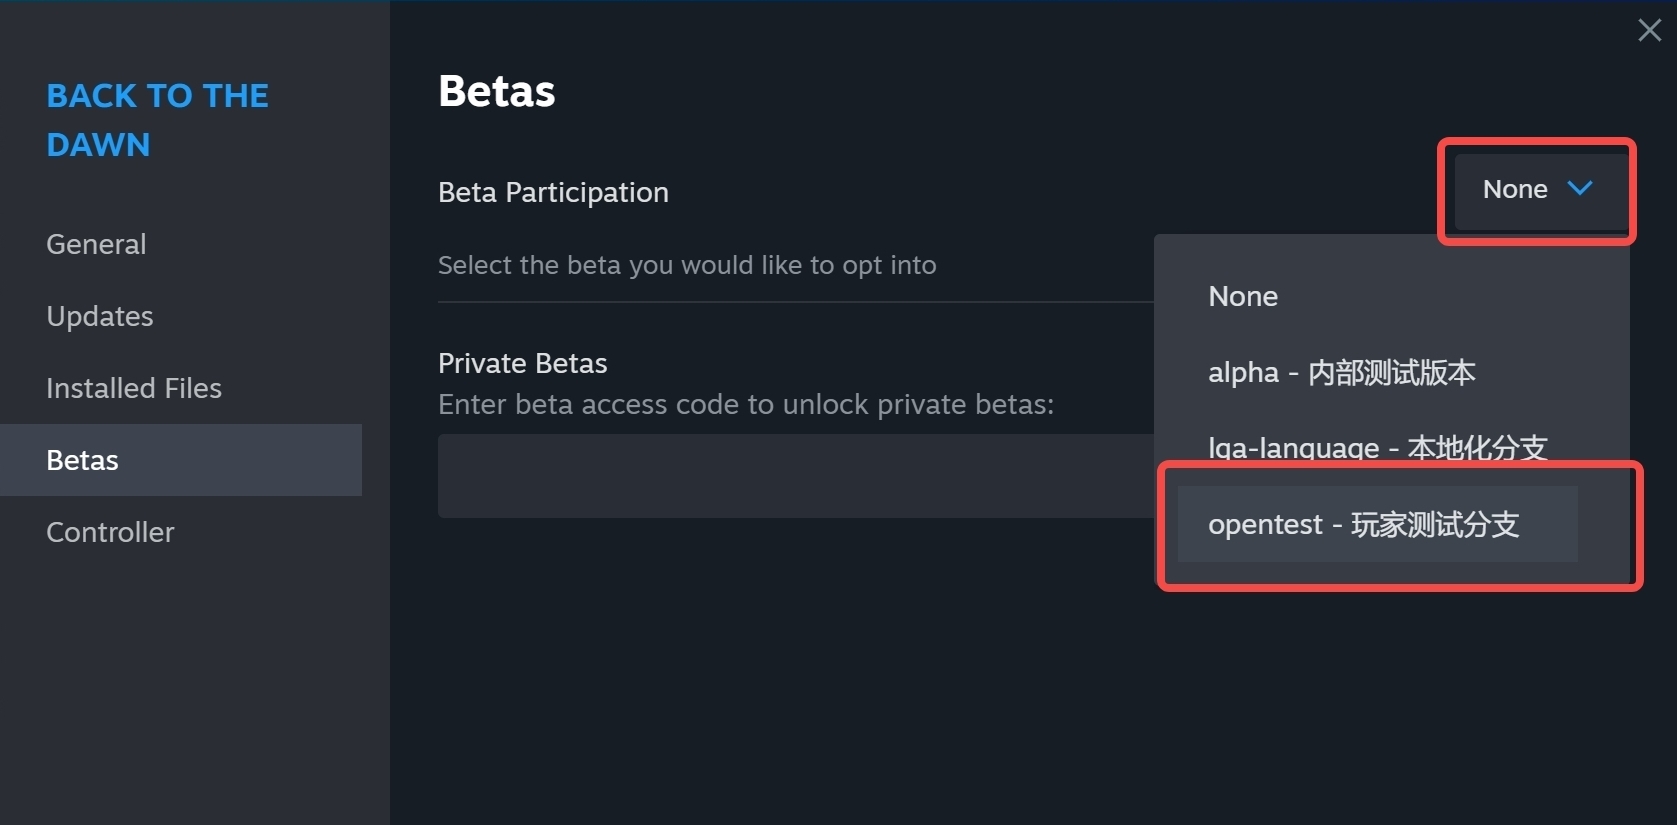The height and width of the screenshot is (825, 1677).
Task: Click the Betas page heading
Action: click(496, 91)
